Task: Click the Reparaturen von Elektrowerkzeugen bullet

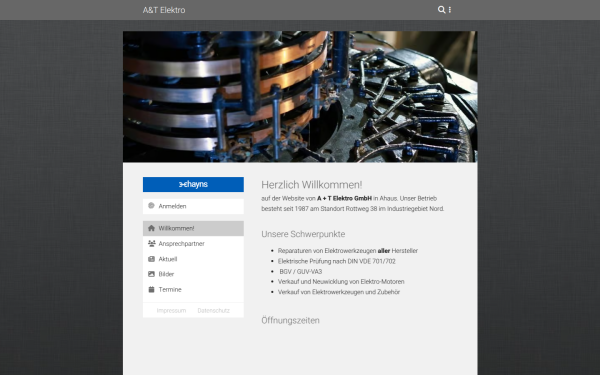Action: click(x=347, y=251)
